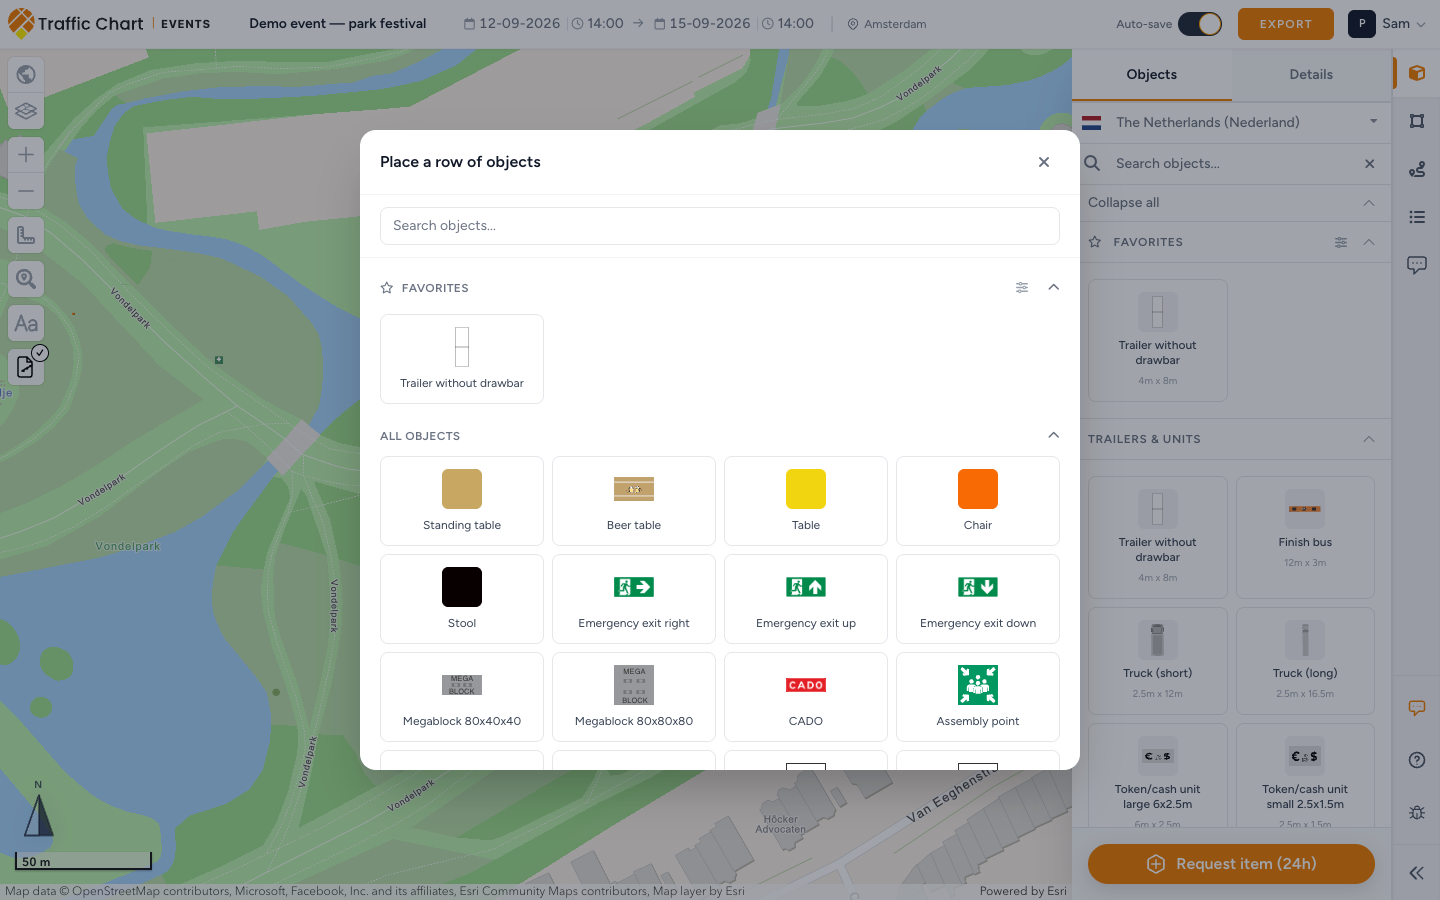The height and width of the screenshot is (900, 1440).
Task: Open the map location search tool
Action: point(26,279)
